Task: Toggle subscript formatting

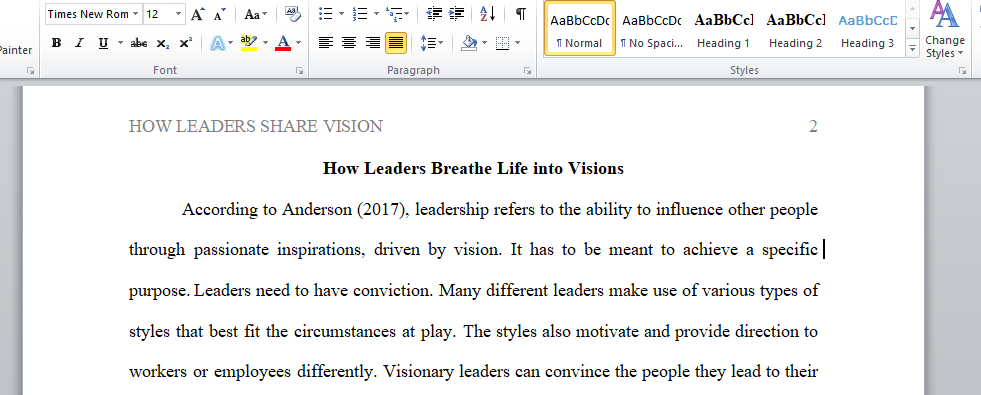Action: [x=163, y=43]
